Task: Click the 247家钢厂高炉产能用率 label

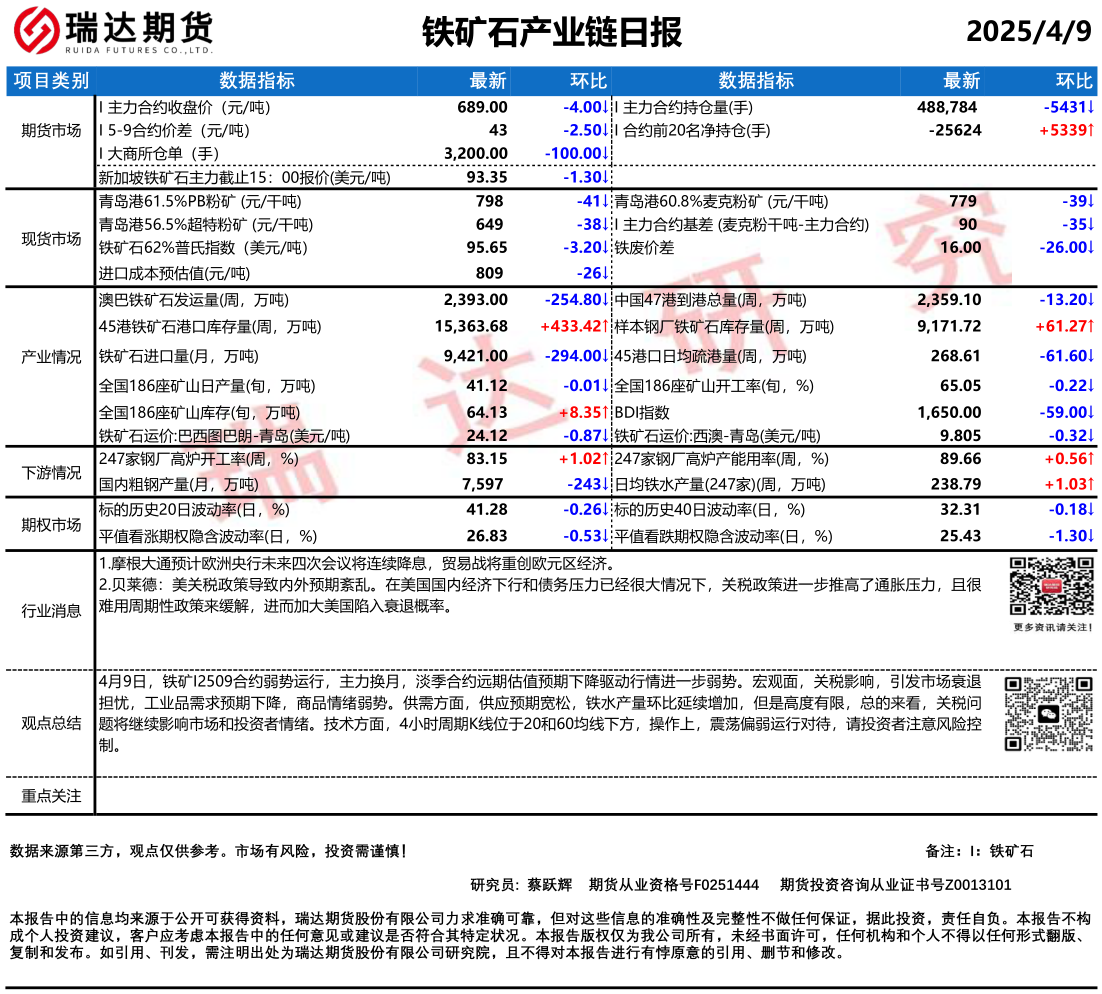Action: click(x=722, y=459)
